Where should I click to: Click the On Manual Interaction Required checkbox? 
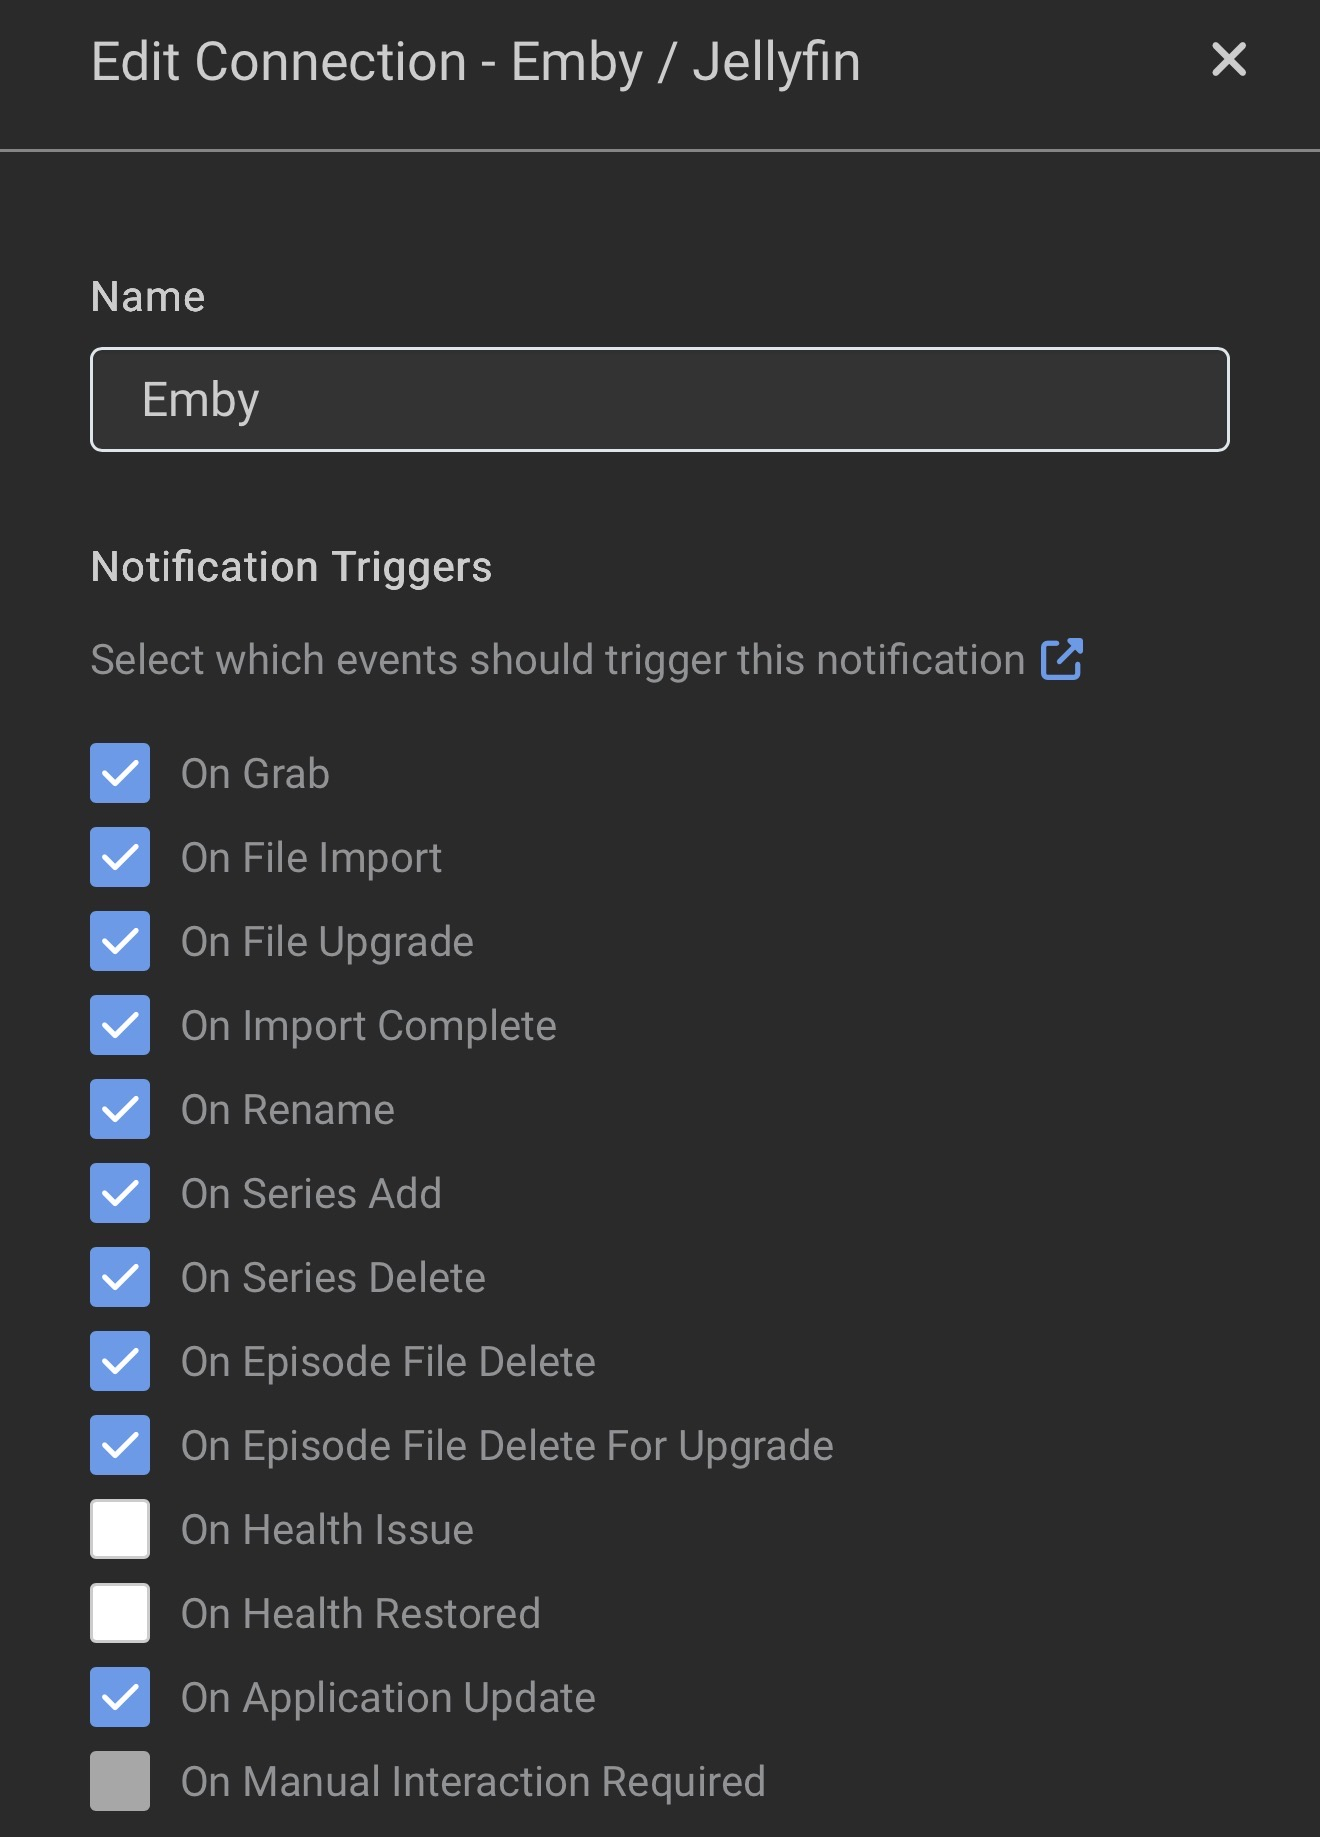point(120,1781)
